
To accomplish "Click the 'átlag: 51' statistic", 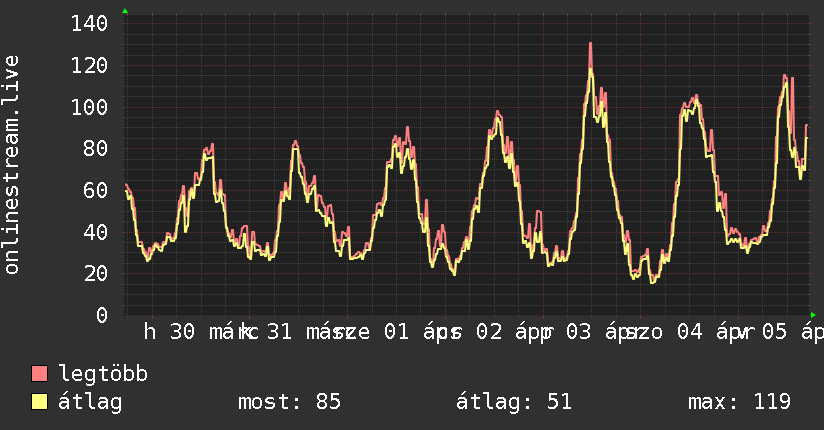I will click(x=514, y=402).
